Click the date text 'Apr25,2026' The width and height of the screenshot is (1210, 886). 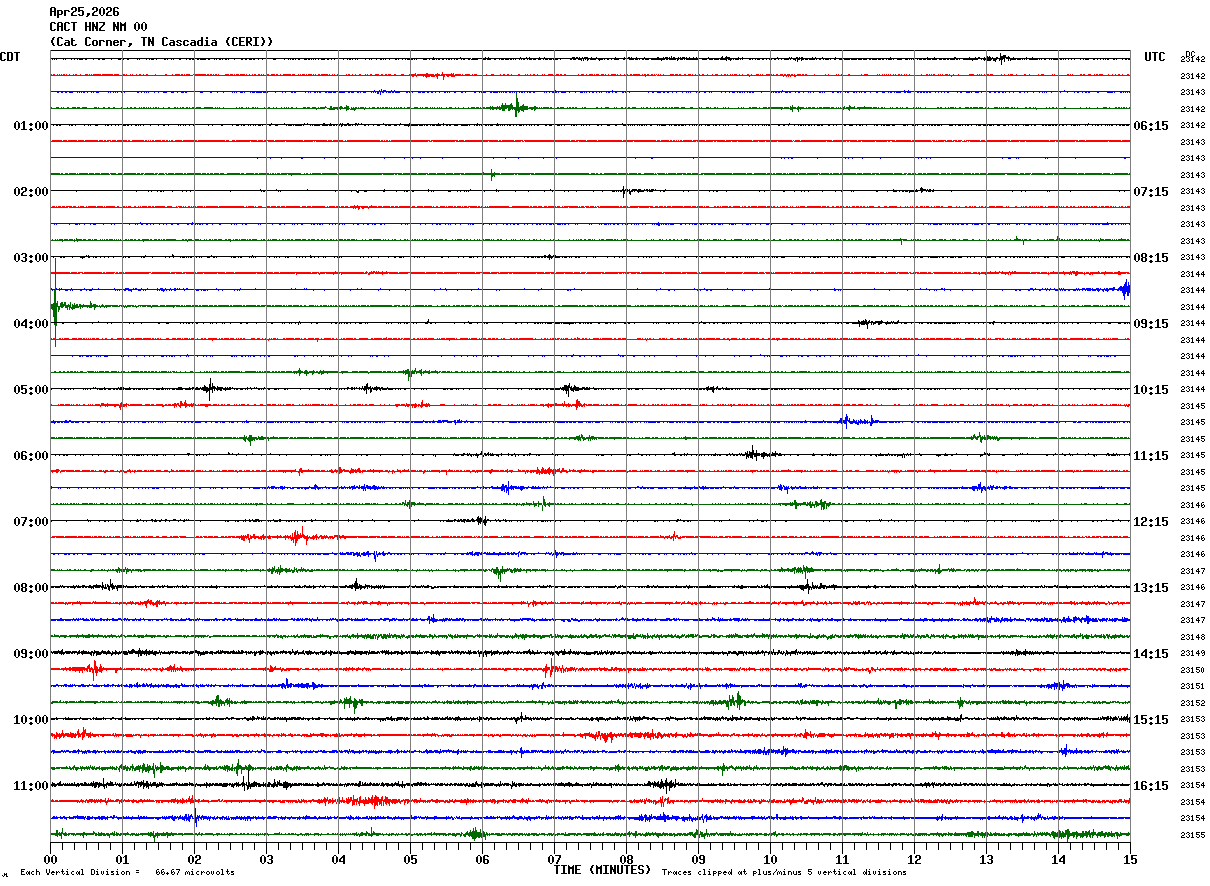pyautogui.click(x=84, y=12)
